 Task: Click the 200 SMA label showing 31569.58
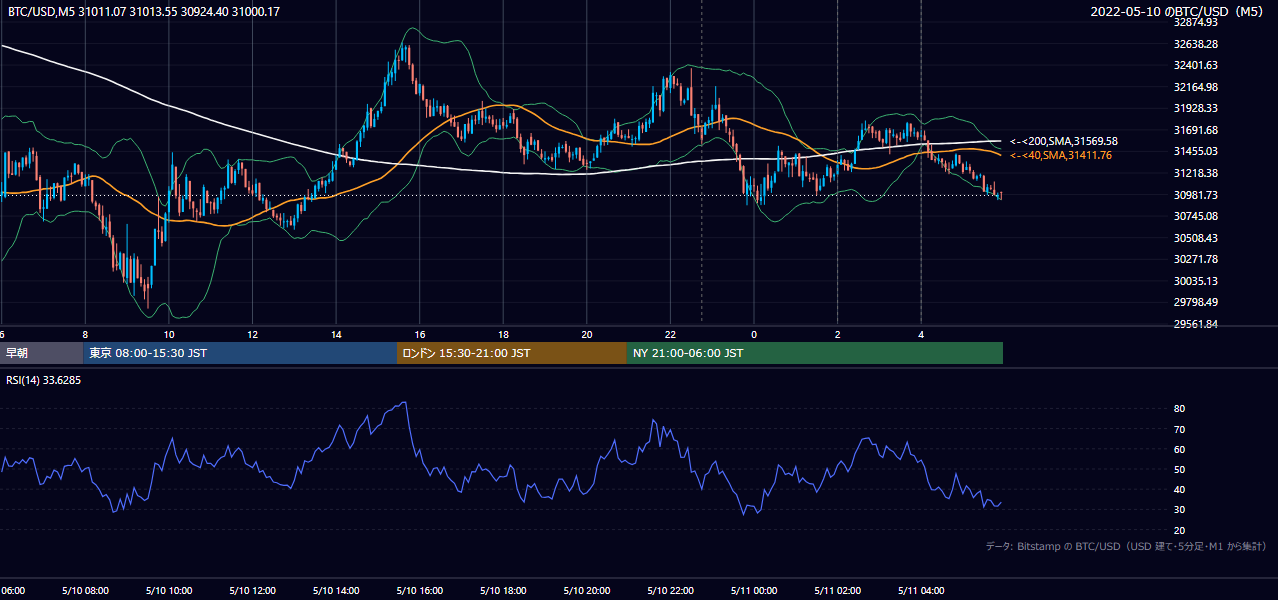(x=1064, y=142)
